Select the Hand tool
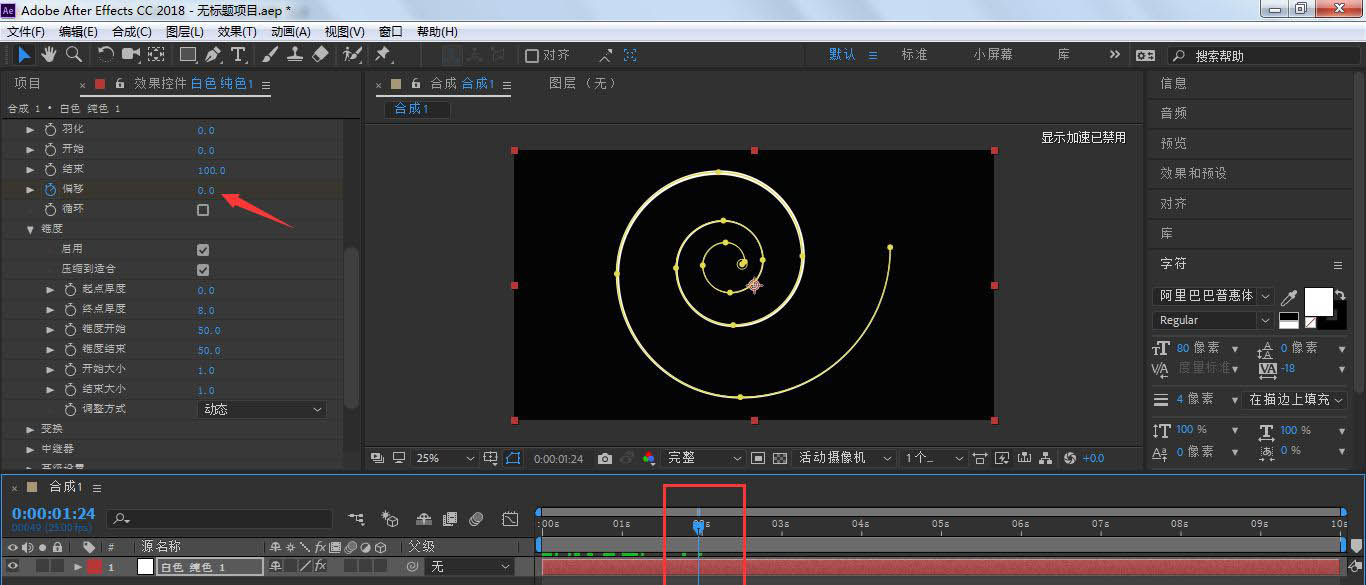1366x585 pixels. pyautogui.click(x=49, y=55)
